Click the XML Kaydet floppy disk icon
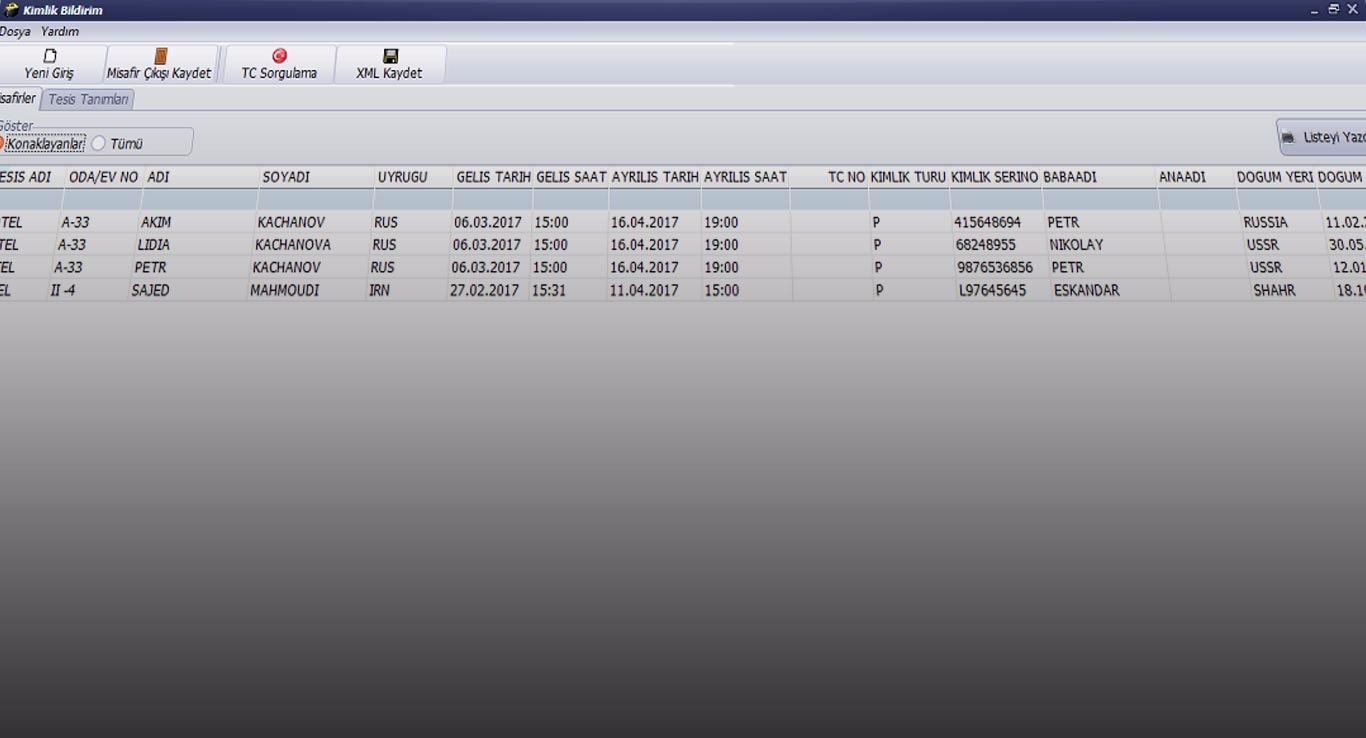1366x738 pixels. tap(390, 56)
